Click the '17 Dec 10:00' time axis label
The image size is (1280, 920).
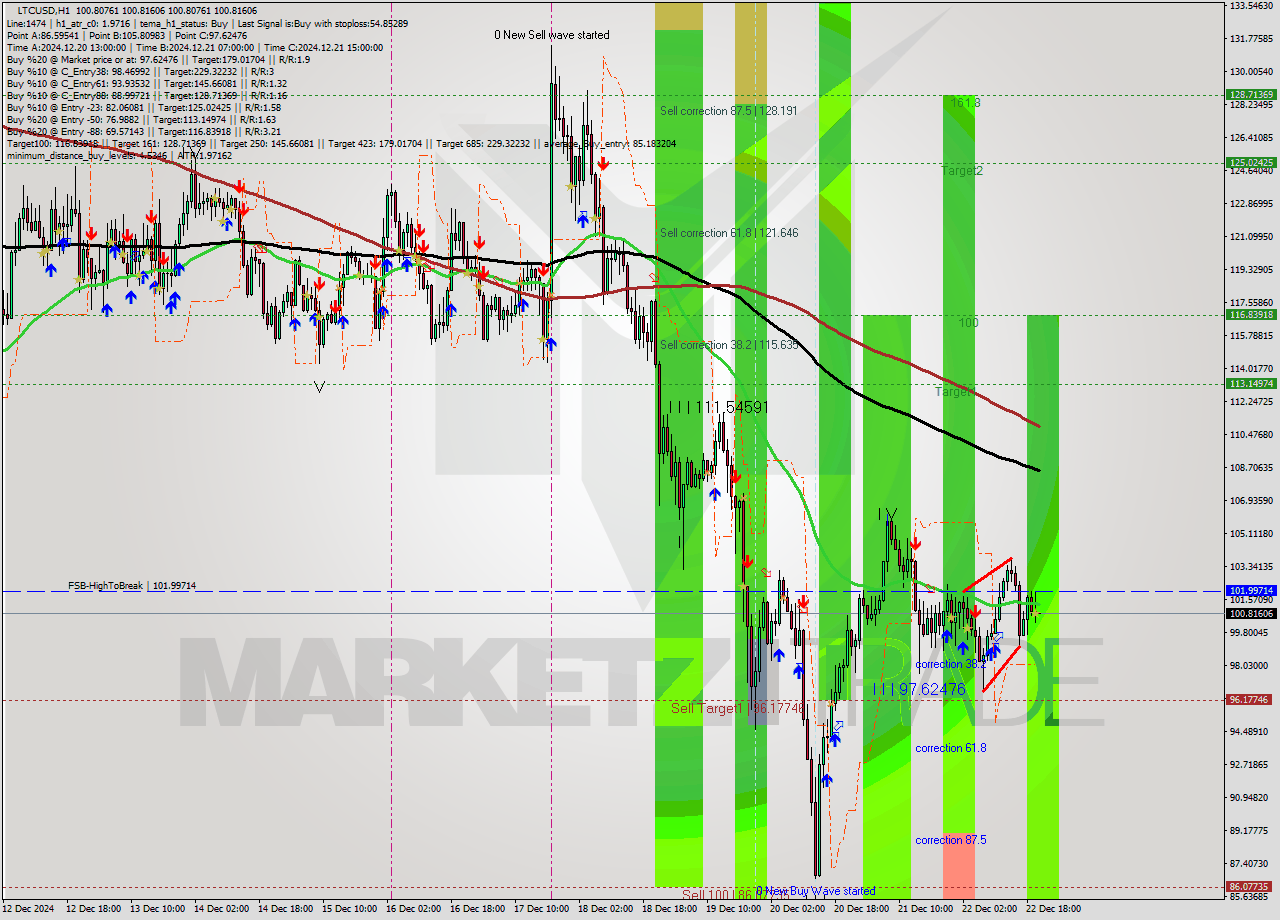[543, 908]
